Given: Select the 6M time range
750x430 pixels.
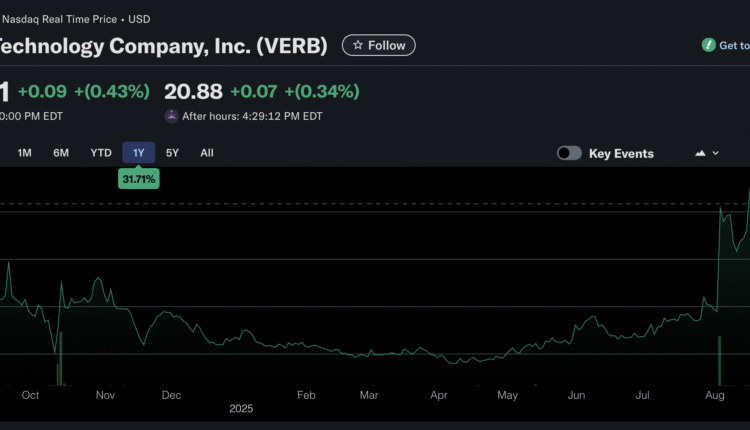Looking at the screenshot, I should tap(61, 153).
